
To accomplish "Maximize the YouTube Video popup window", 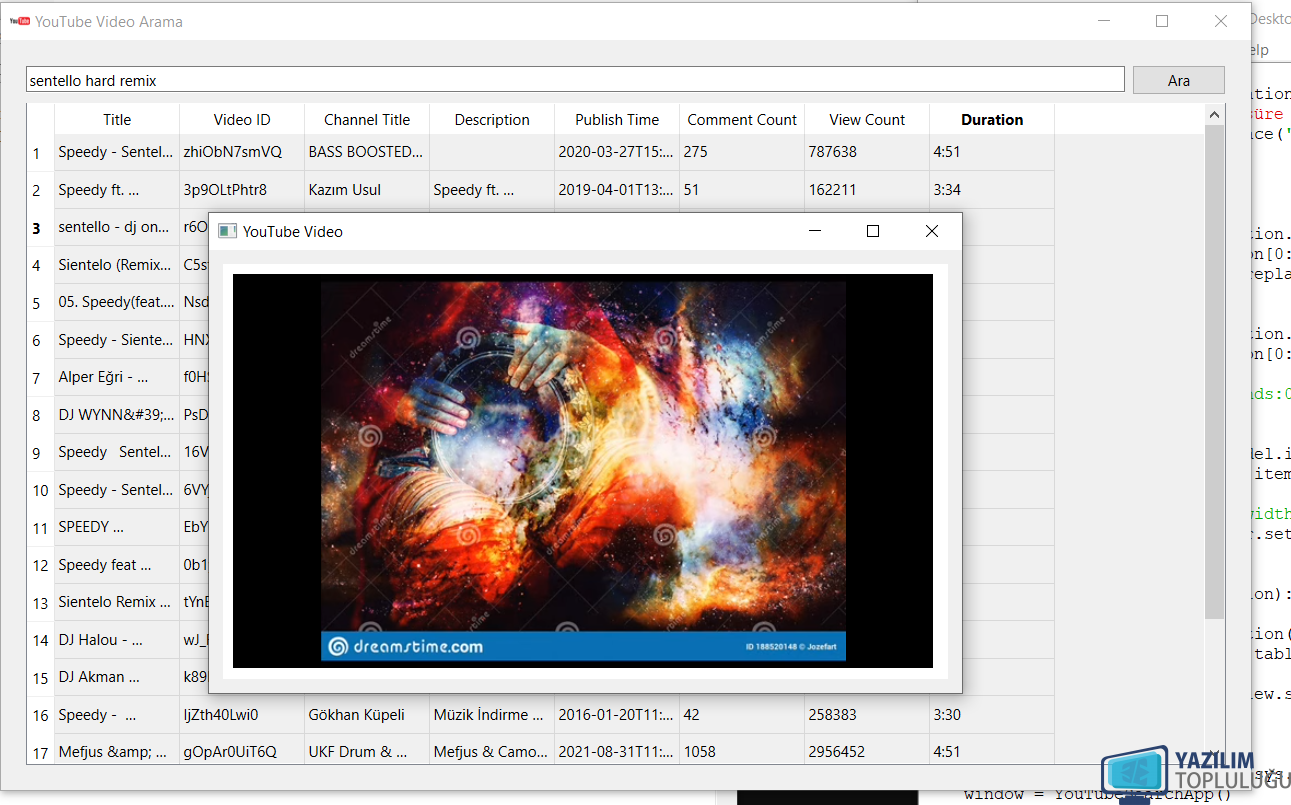I will pos(872,231).
